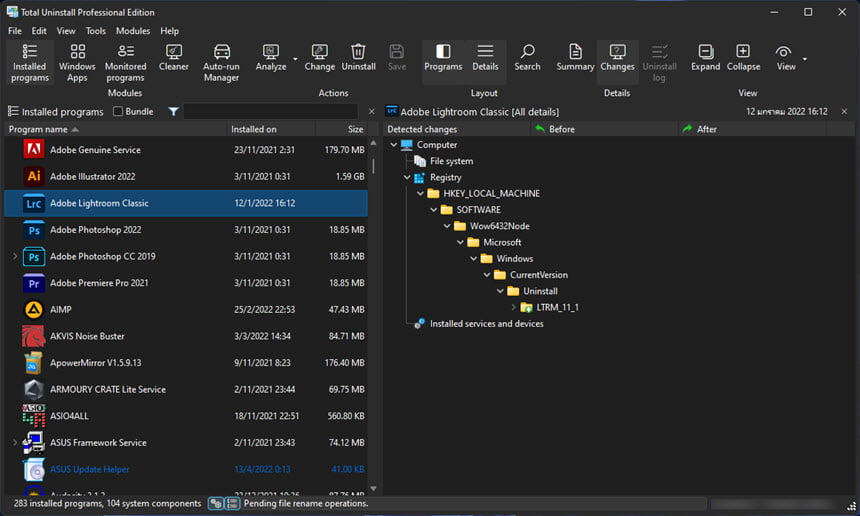860x516 pixels.
Task: Open the Edit menu
Action: [39, 31]
